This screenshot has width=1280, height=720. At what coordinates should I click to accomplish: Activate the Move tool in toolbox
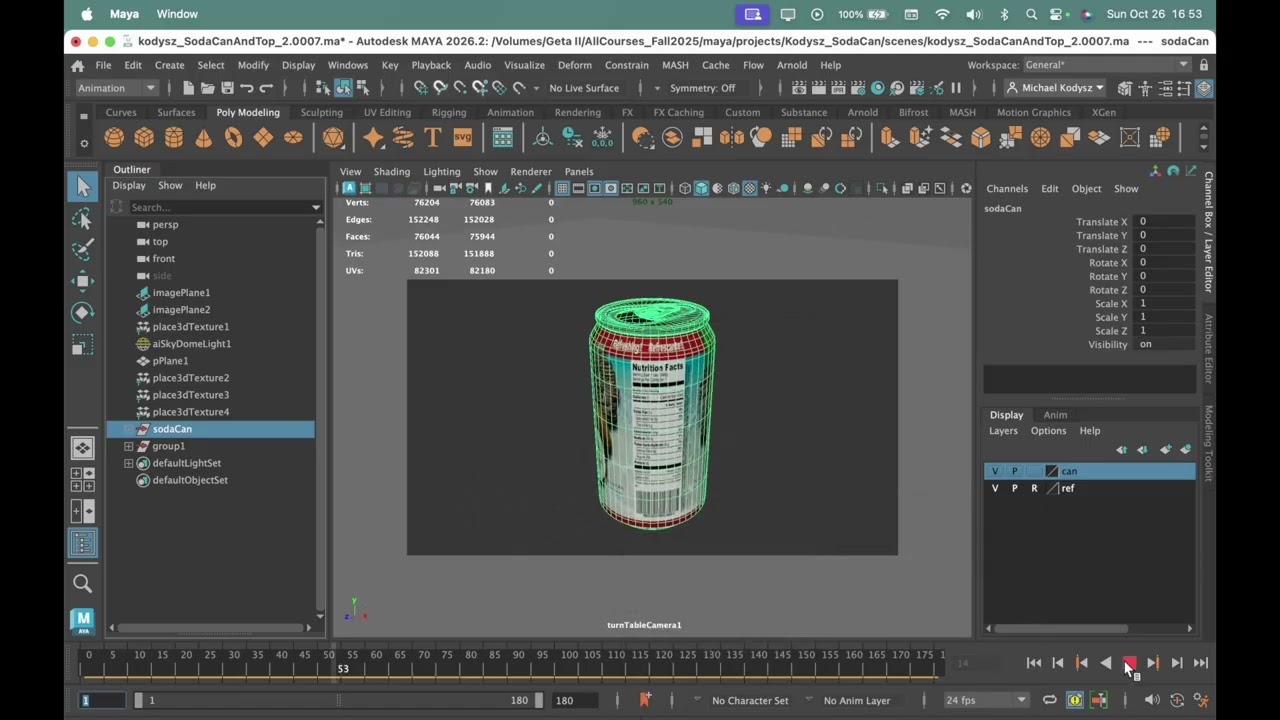point(83,281)
